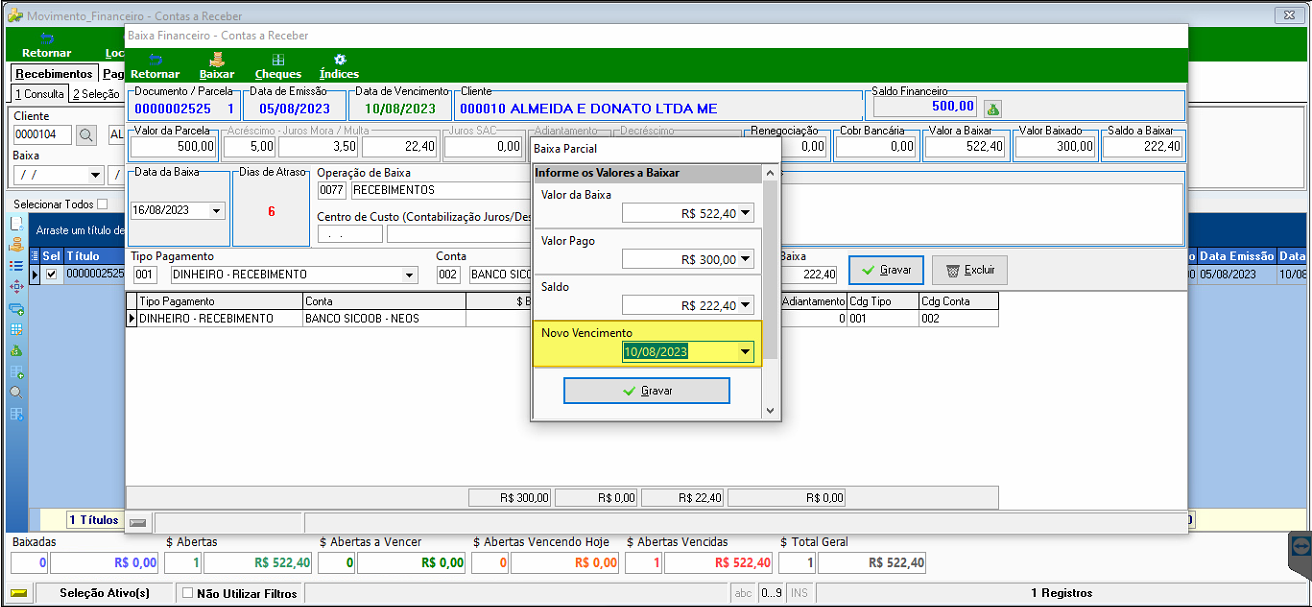The image size is (1312, 607).
Task: Click Gravar button in Baixa Parcial popup
Action: coord(647,391)
